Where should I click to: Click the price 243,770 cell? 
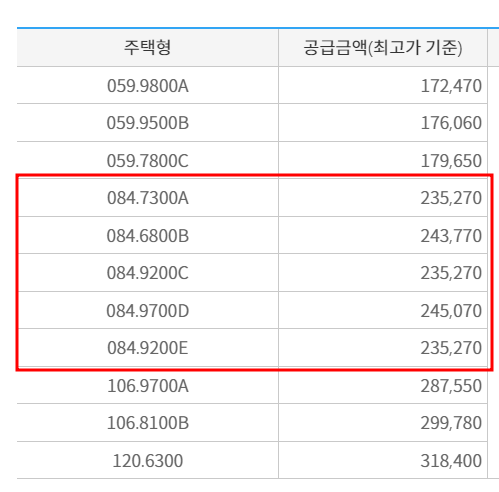pyautogui.click(x=383, y=235)
